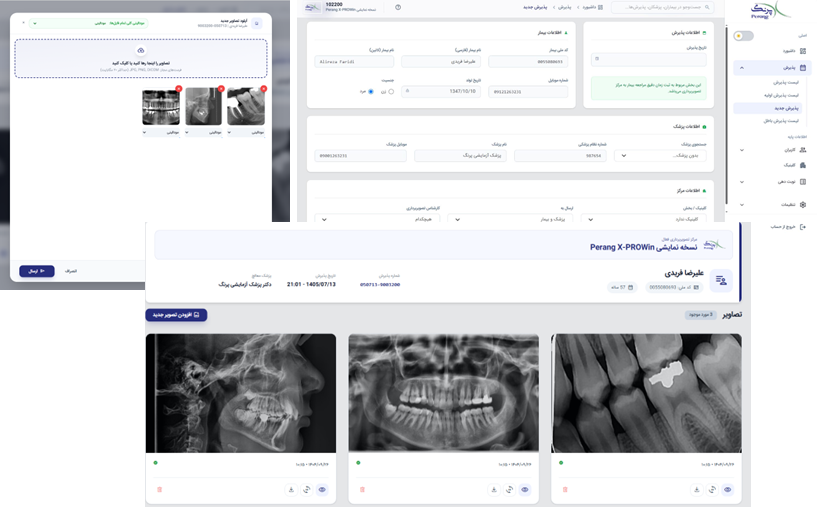Click the admission date (تاریخ پذیرش) field
This screenshot has width=817, height=507.
(x=649, y=59)
